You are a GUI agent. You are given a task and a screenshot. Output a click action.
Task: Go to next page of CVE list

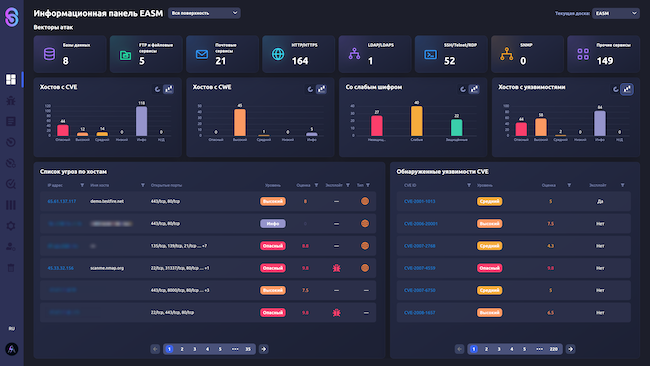point(570,349)
